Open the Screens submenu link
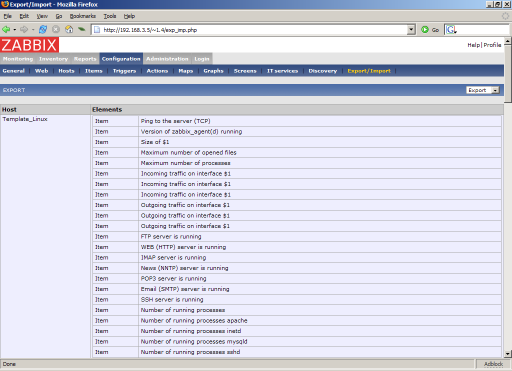The height and width of the screenshot is (371, 512). (245, 71)
